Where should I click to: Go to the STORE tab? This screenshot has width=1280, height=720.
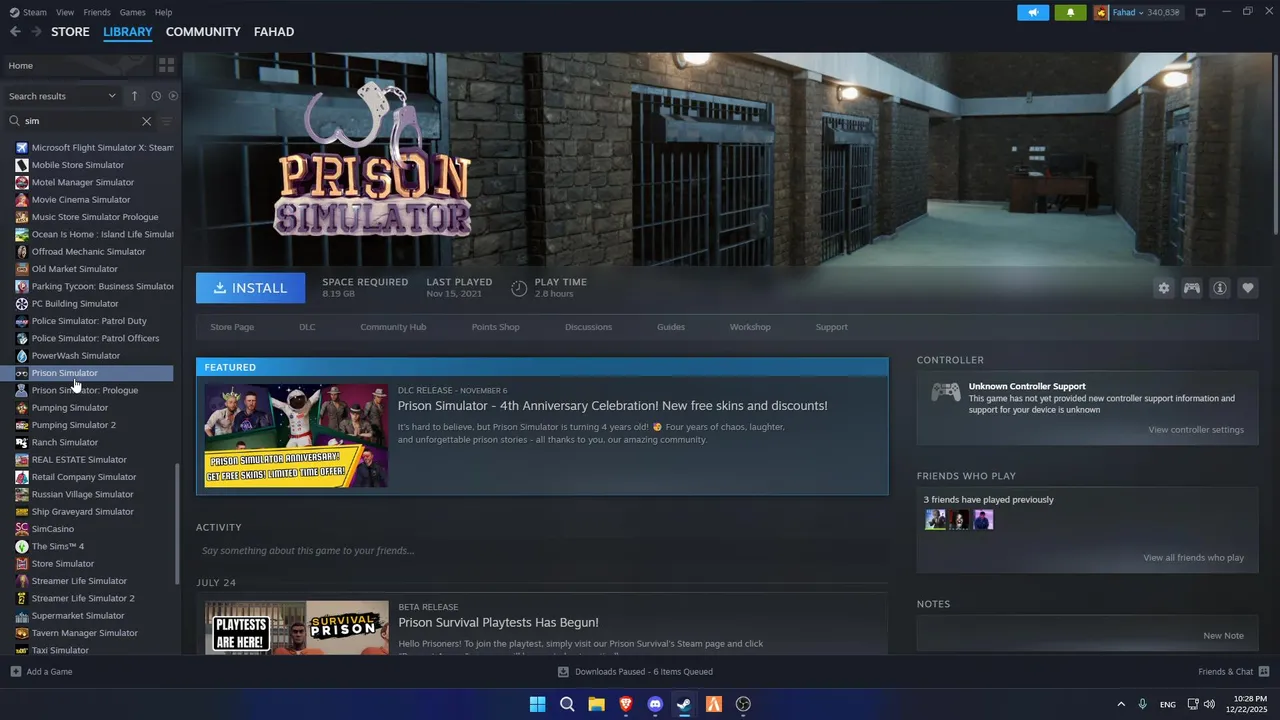pos(70,32)
